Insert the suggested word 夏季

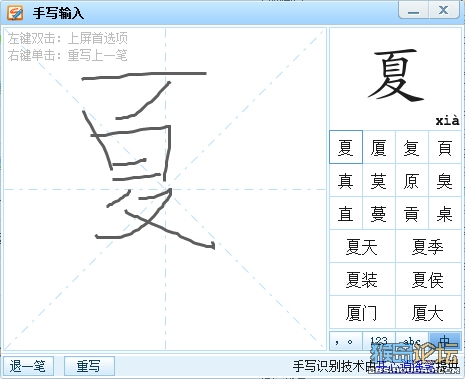pyautogui.click(x=428, y=246)
